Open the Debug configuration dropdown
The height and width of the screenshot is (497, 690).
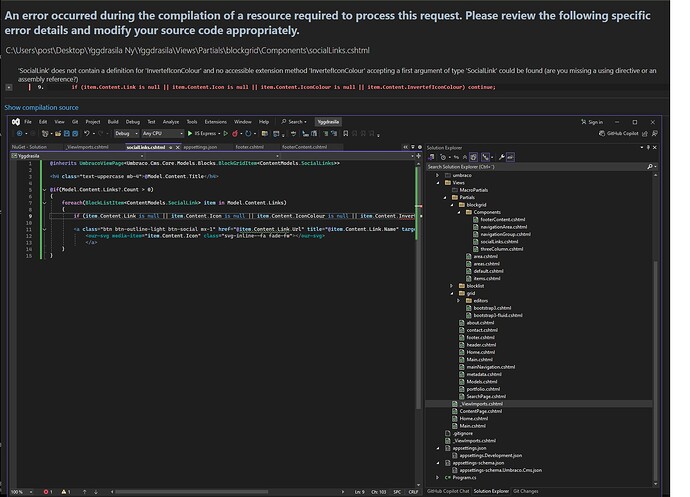(x=126, y=133)
